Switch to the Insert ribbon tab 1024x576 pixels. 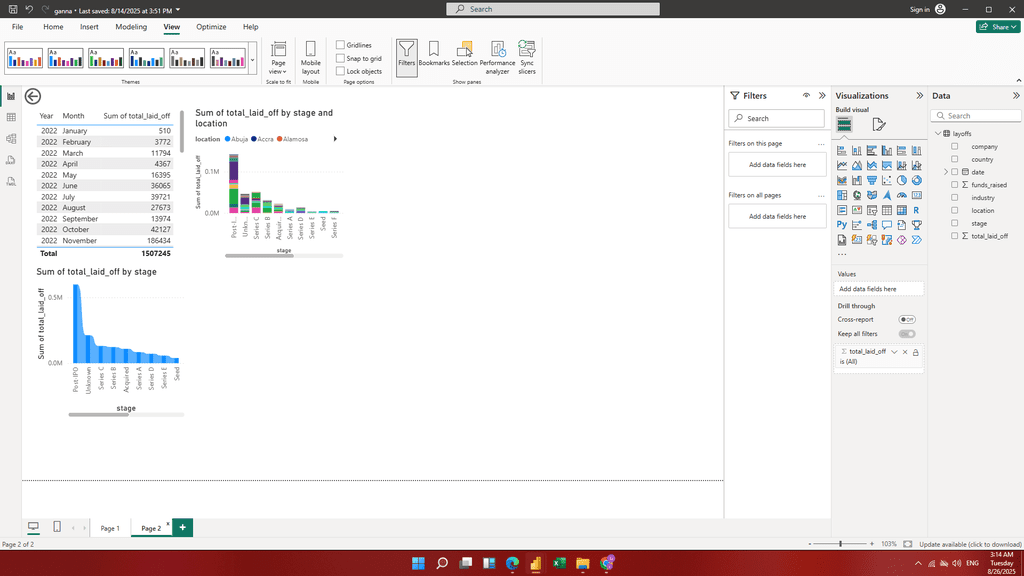89,27
